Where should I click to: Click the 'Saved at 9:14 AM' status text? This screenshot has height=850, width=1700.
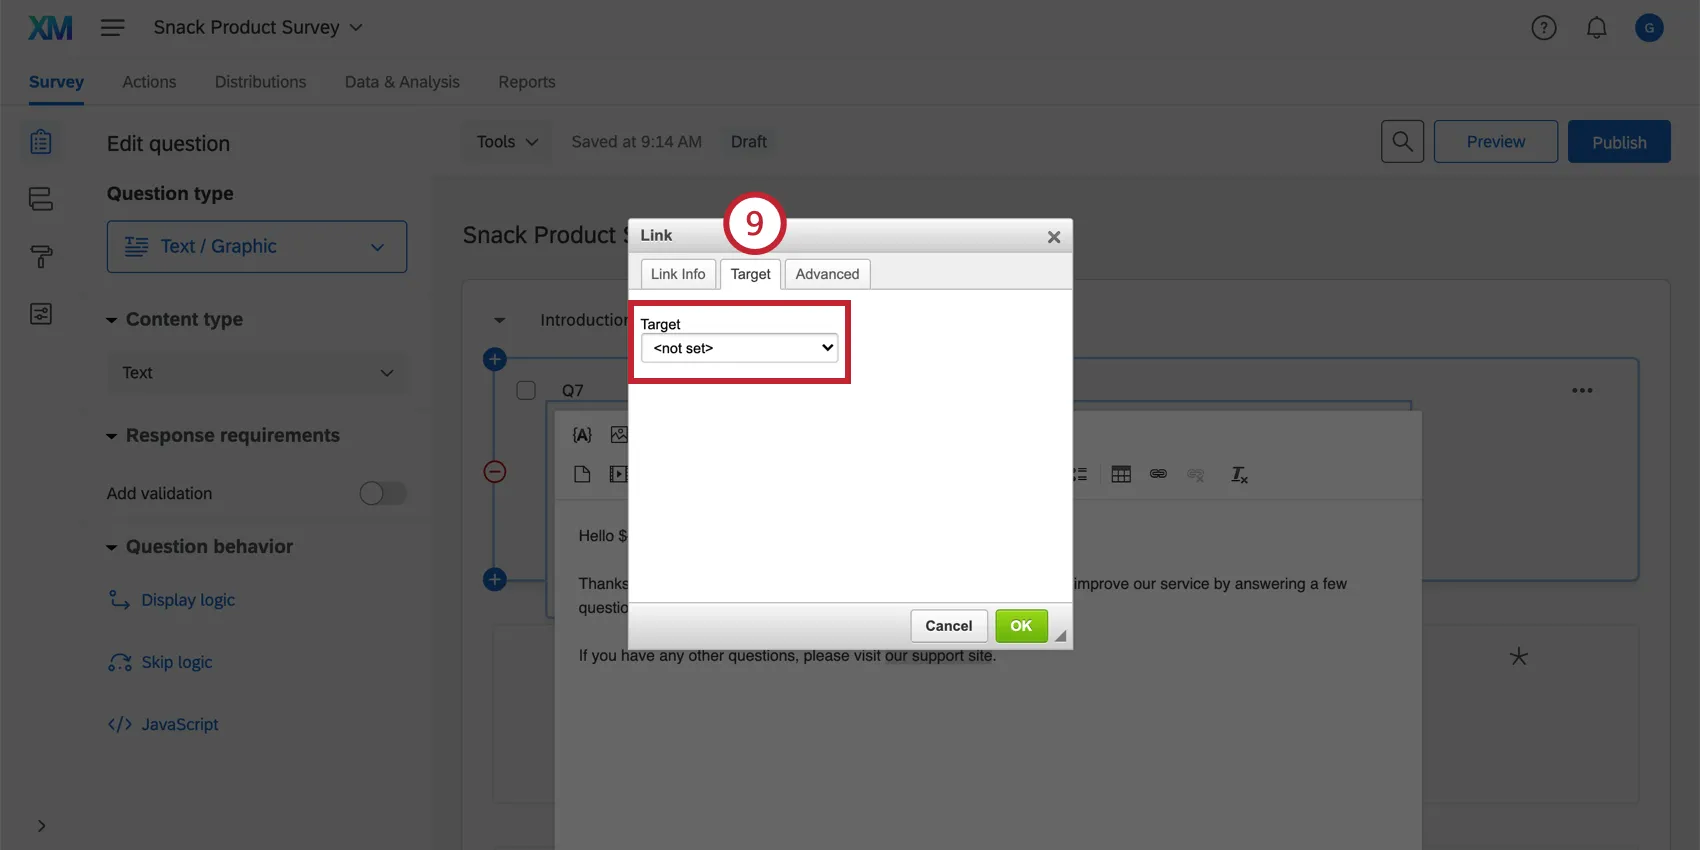pos(636,142)
